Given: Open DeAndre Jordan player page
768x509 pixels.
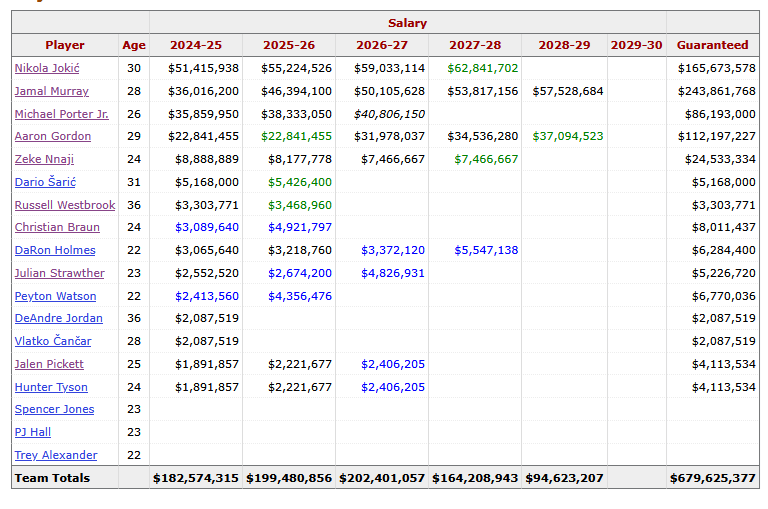Looking at the screenshot, I should click(x=59, y=318).
